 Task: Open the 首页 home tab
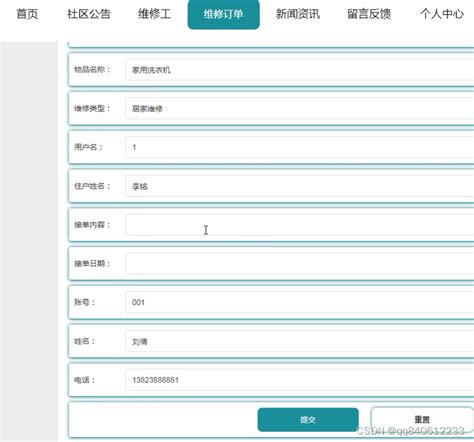point(27,14)
